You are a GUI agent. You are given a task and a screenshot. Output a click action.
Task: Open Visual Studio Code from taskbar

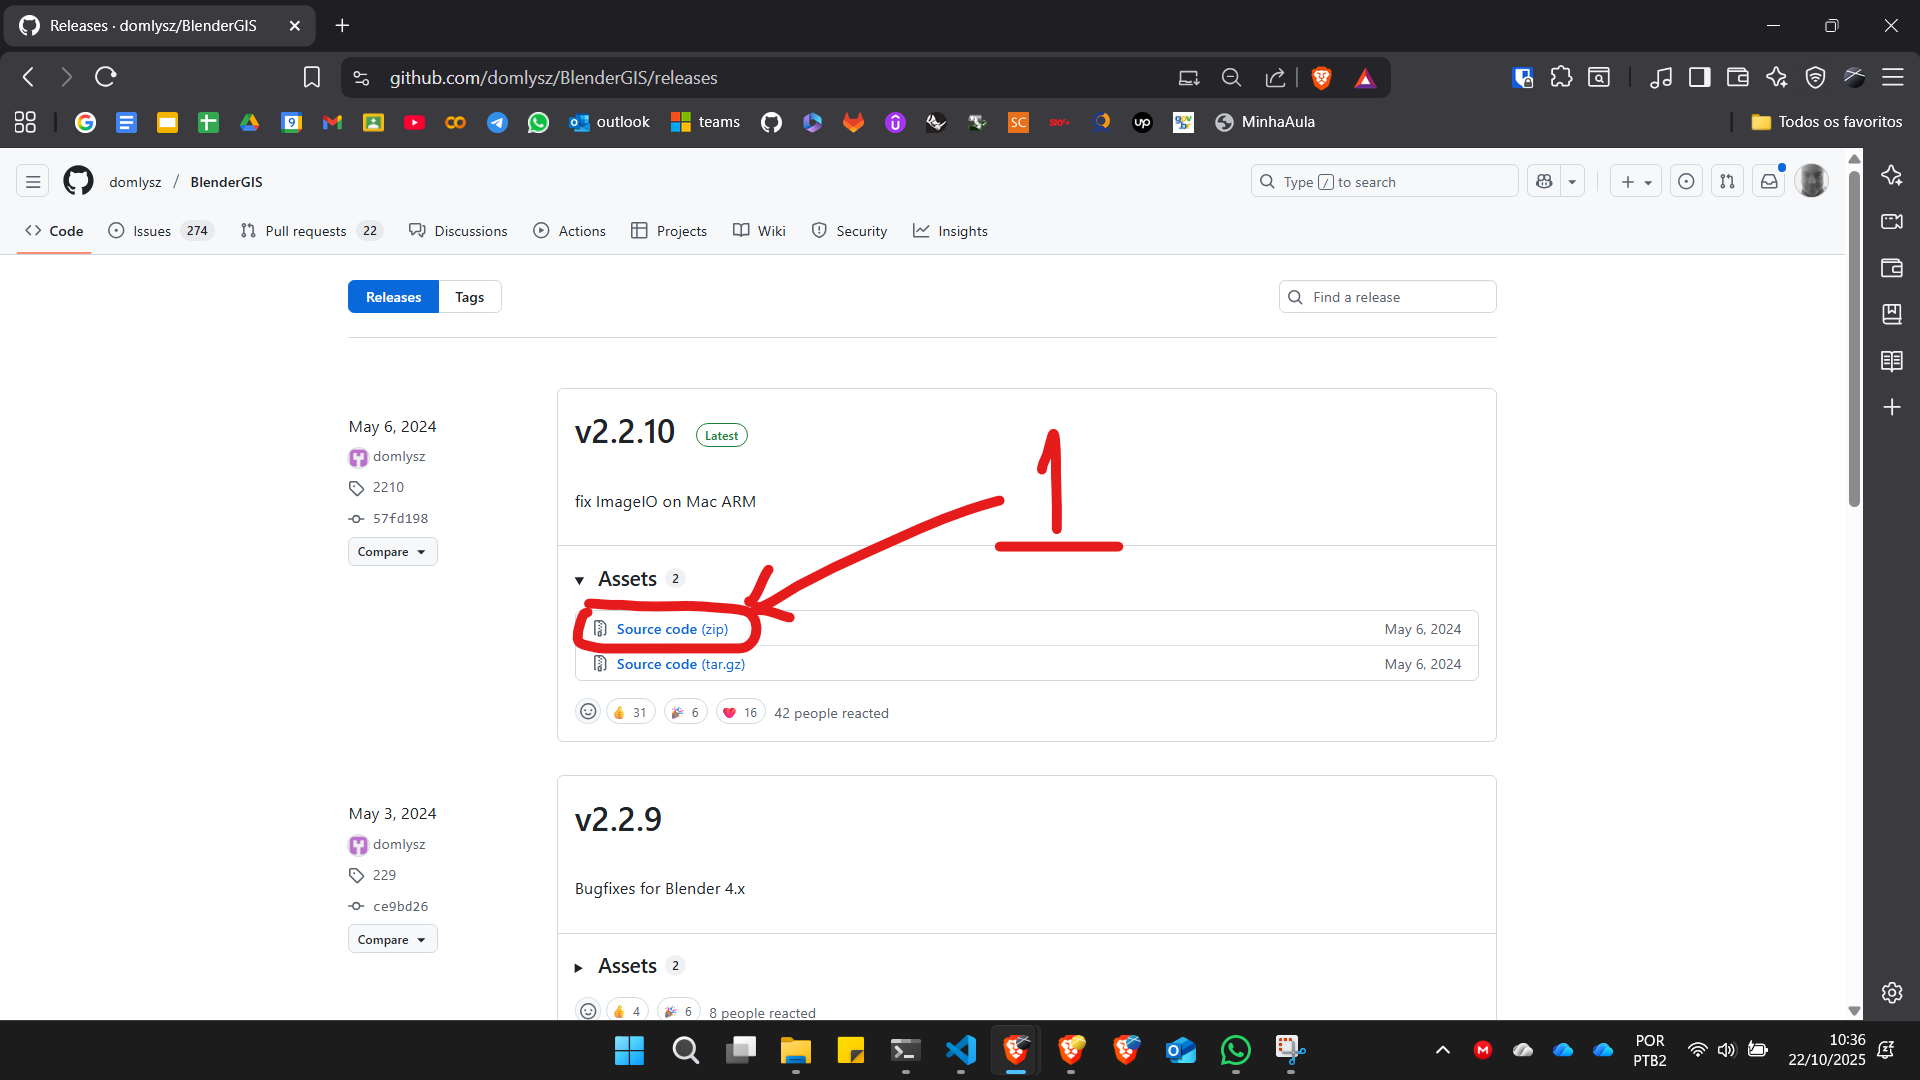(960, 1050)
